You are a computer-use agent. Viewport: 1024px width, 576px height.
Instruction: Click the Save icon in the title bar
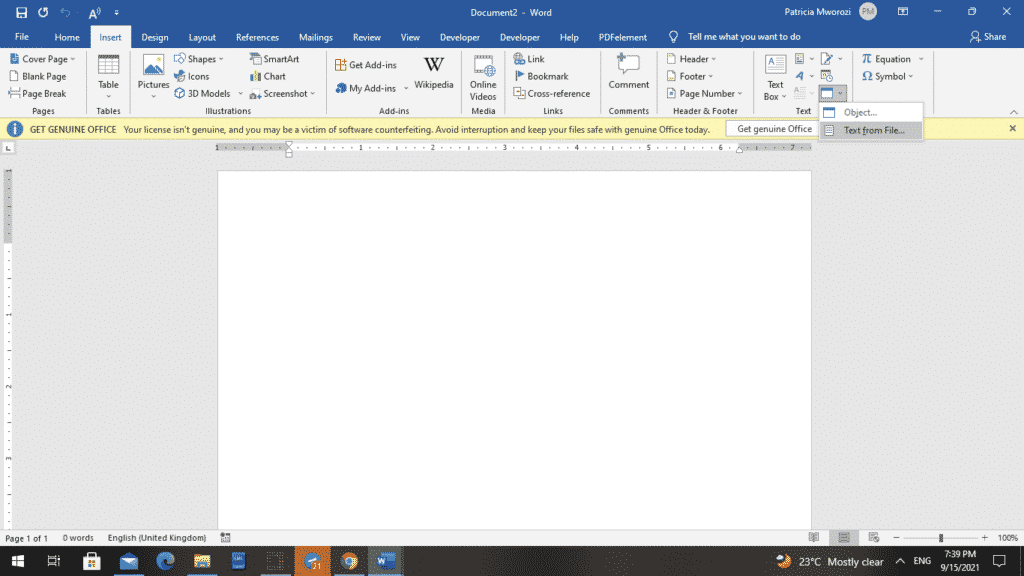point(21,12)
